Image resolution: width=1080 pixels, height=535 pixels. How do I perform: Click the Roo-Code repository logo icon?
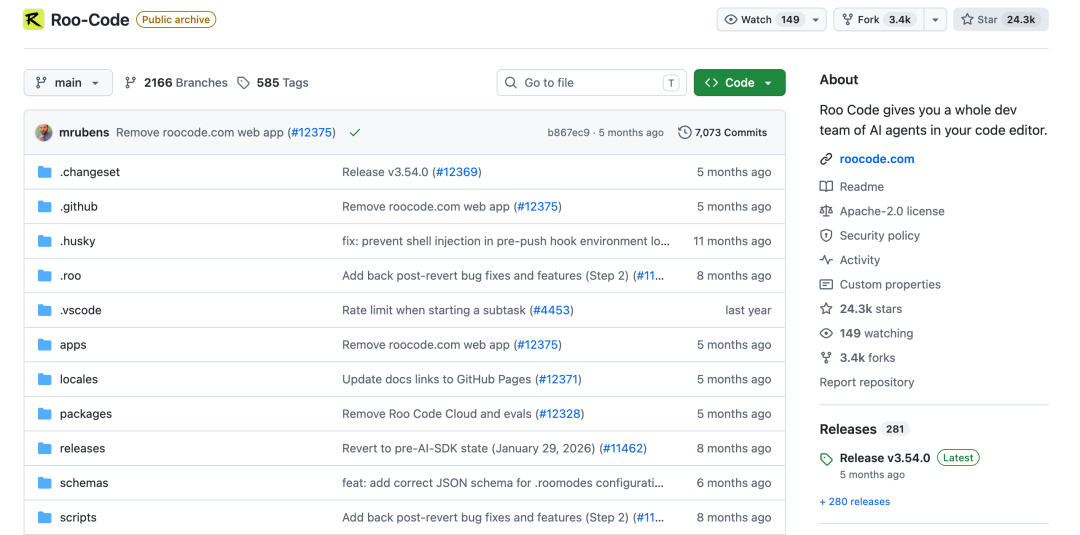(34, 20)
